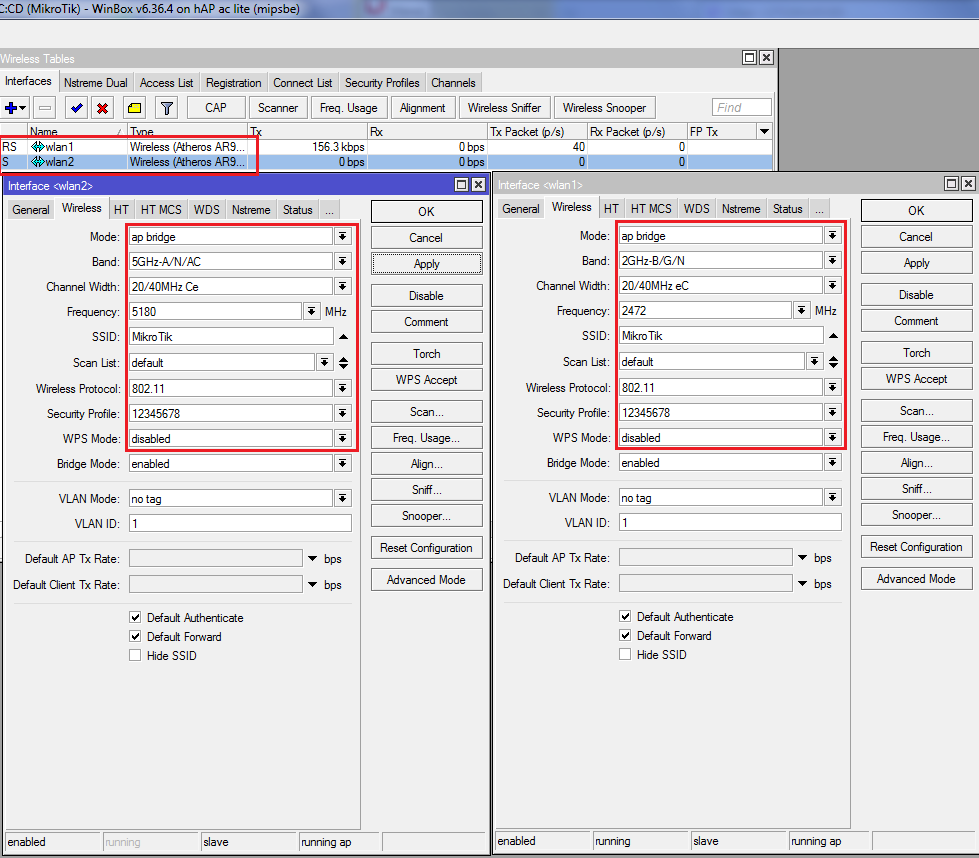The image size is (979, 858).
Task: Open Band dropdown in wlan1 window
Action: [x=833, y=260]
